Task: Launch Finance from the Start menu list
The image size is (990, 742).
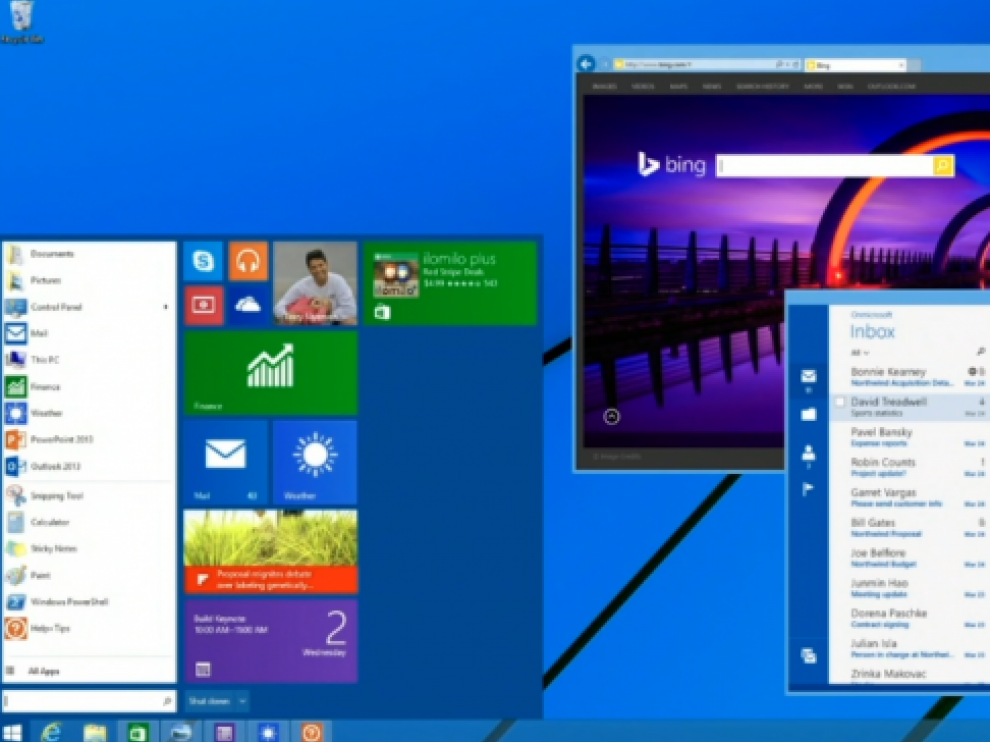Action: coord(88,386)
